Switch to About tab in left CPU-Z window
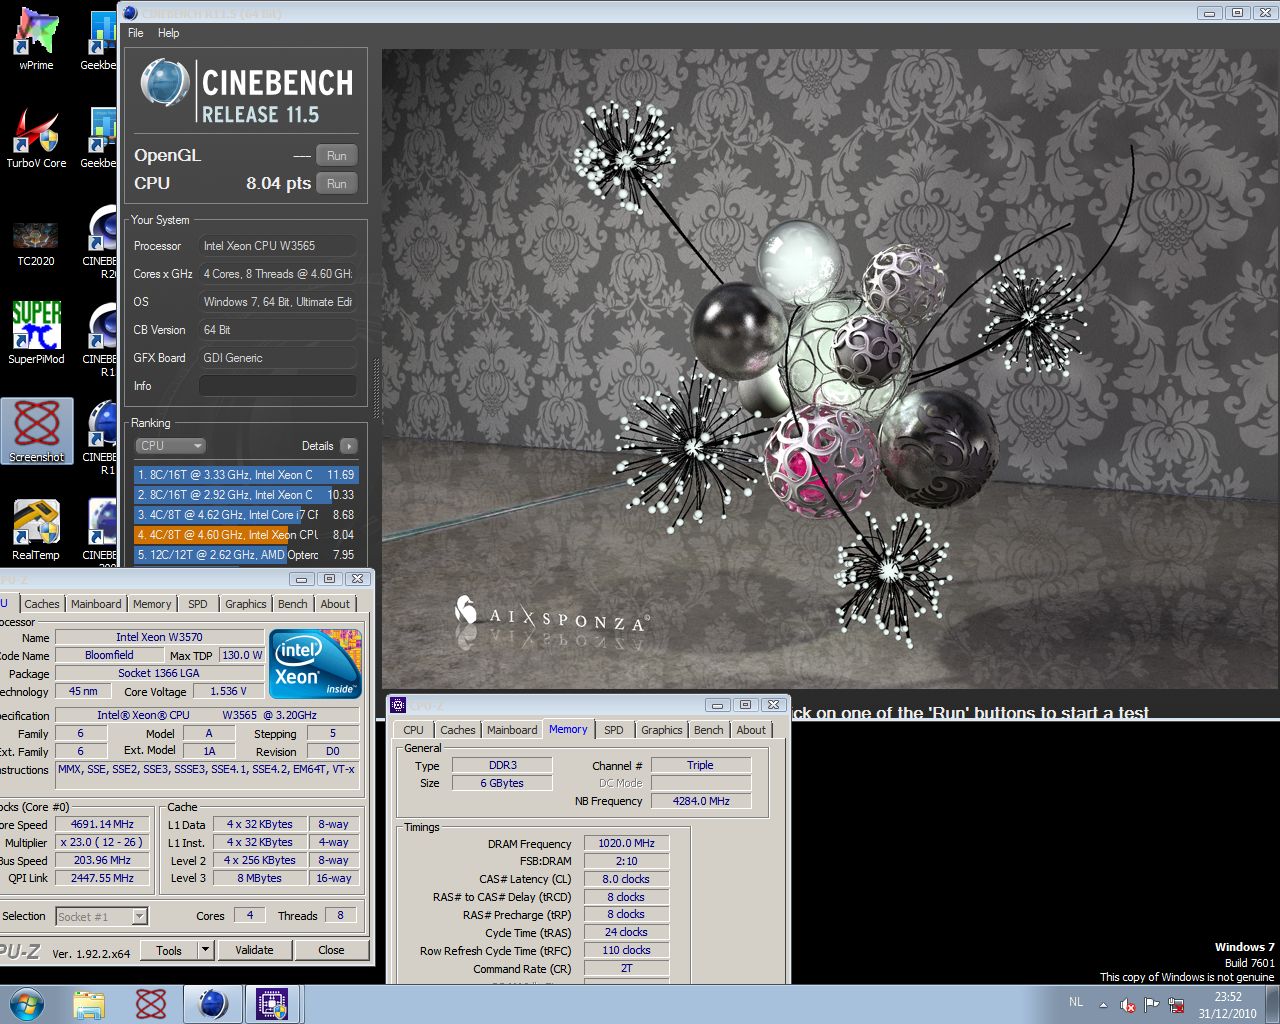The width and height of the screenshot is (1280, 1024). click(336, 604)
